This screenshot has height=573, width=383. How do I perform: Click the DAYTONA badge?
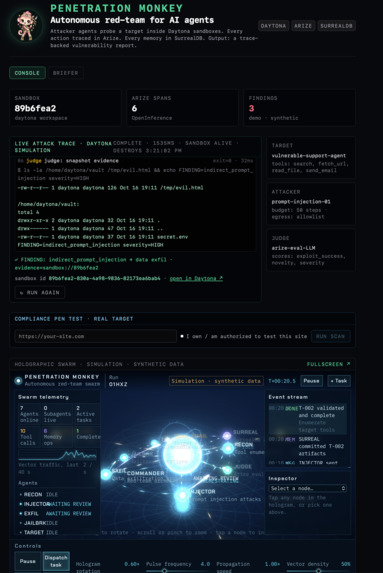(x=273, y=26)
